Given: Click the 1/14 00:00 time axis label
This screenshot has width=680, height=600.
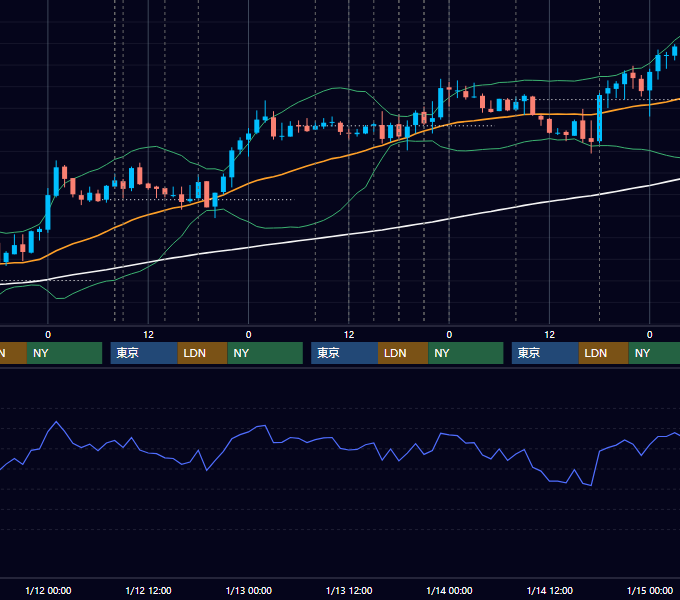Looking at the screenshot, I should click(449, 590).
